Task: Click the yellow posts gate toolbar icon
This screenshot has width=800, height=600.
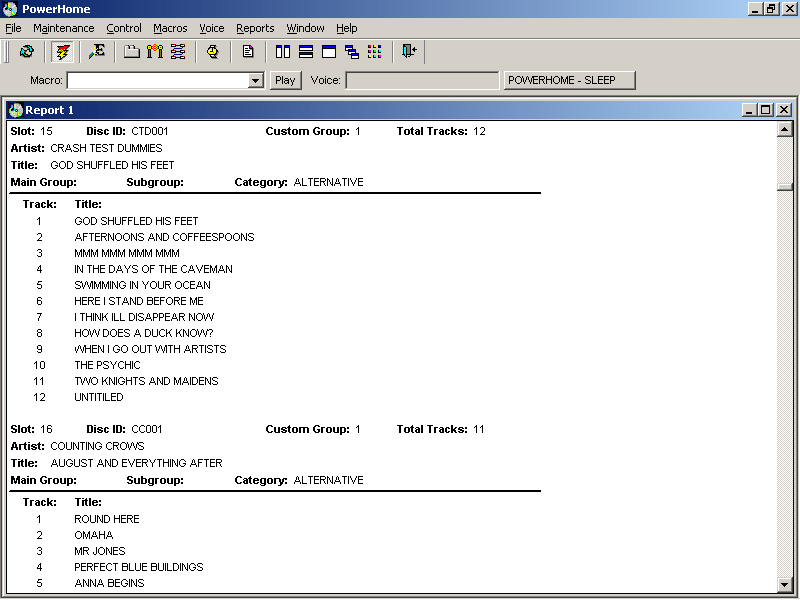Action: tap(155, 52)
